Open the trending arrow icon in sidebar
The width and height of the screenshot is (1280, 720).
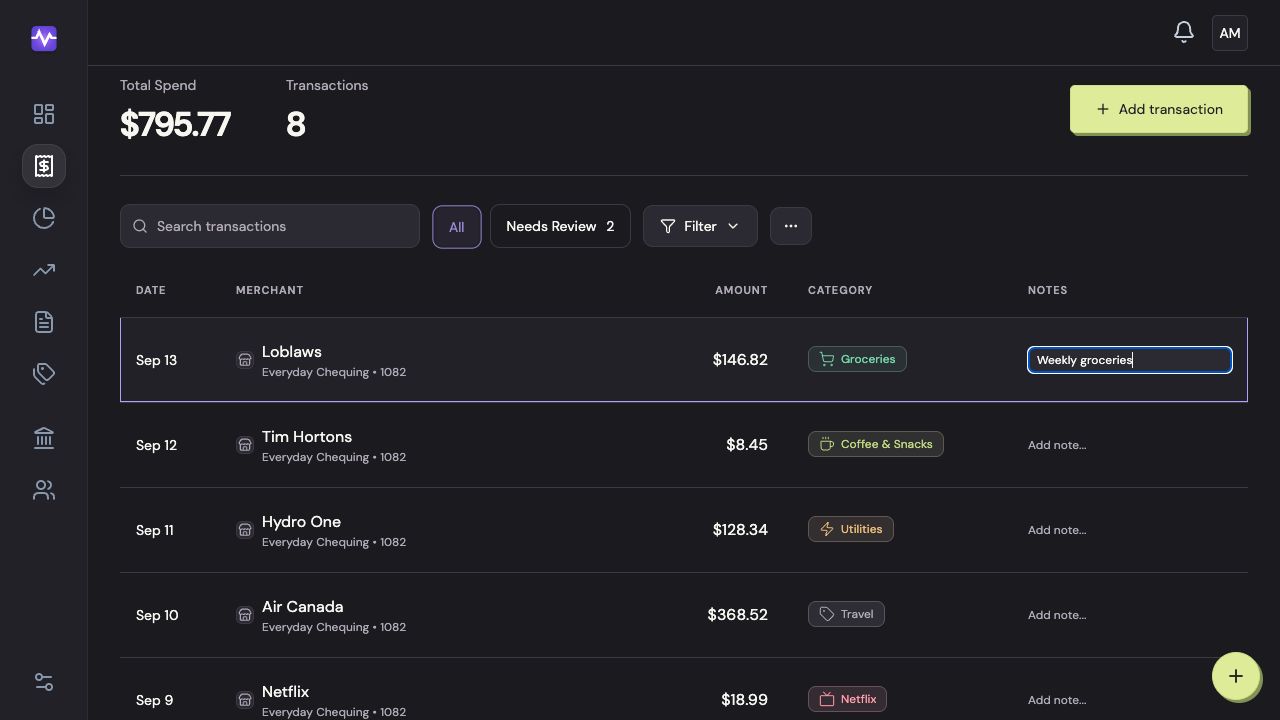pos(44,270)
